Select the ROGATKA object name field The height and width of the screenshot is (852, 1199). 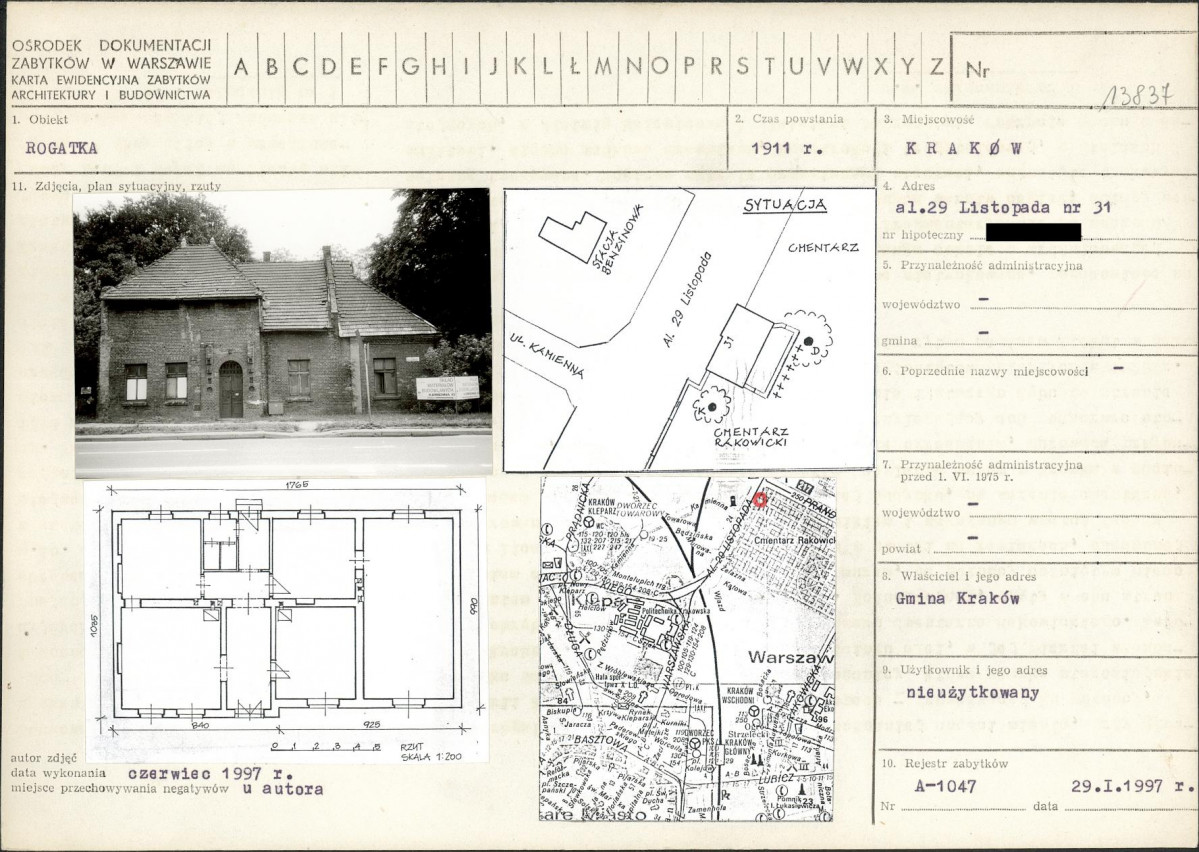(62, 148)
